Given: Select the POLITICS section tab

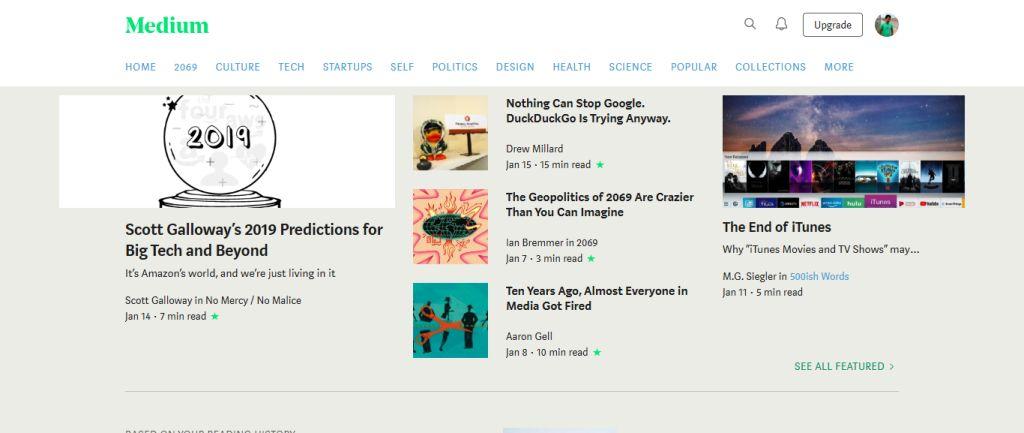Looking at the screenshot, I should coord(454,67).
